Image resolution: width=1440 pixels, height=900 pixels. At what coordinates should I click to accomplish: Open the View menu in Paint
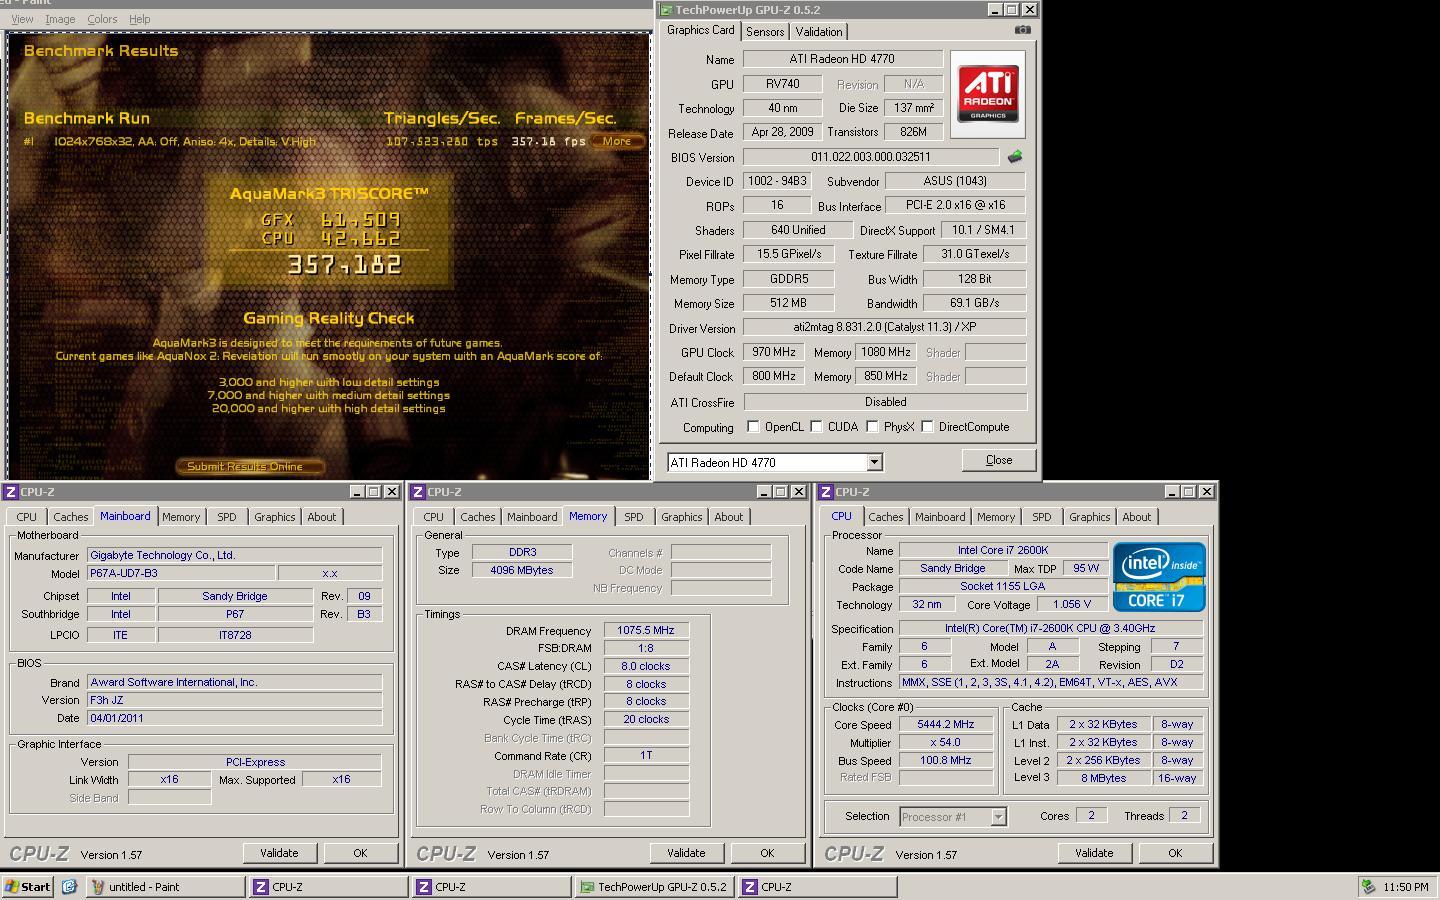coord(22,19)
